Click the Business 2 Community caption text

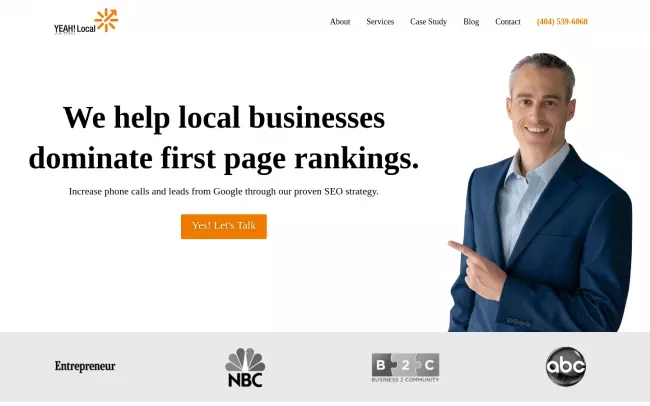tap(405, 380)
